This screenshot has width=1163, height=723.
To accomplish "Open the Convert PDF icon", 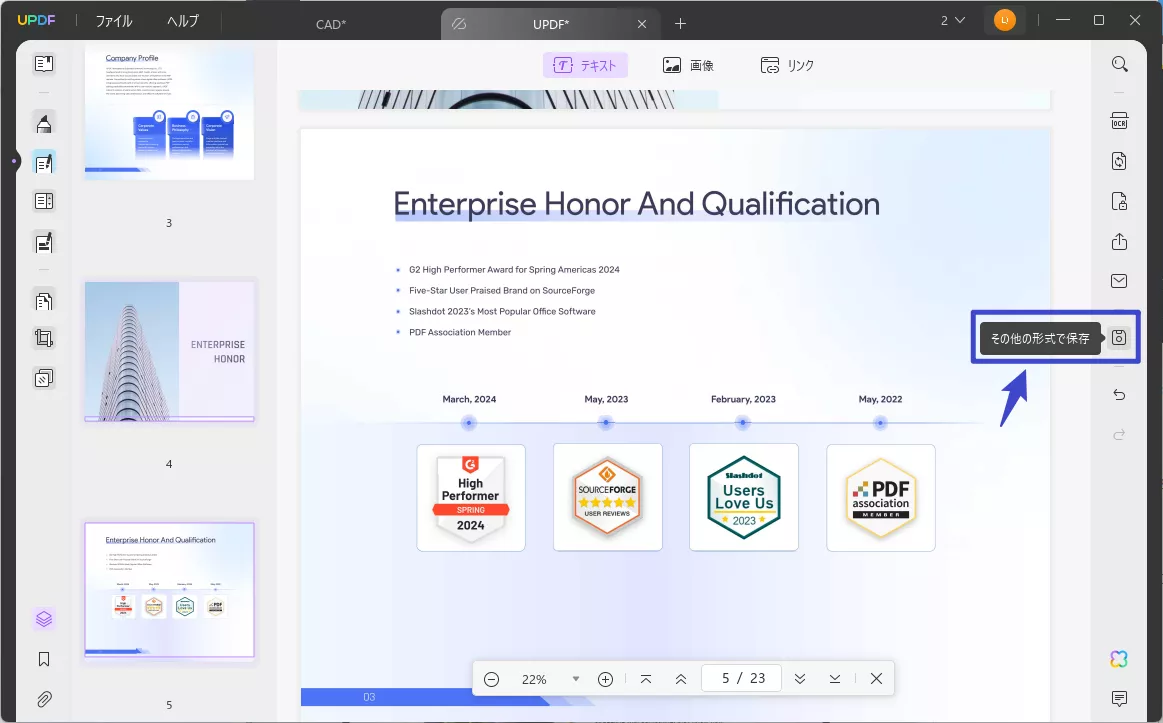I will 1119,161.
